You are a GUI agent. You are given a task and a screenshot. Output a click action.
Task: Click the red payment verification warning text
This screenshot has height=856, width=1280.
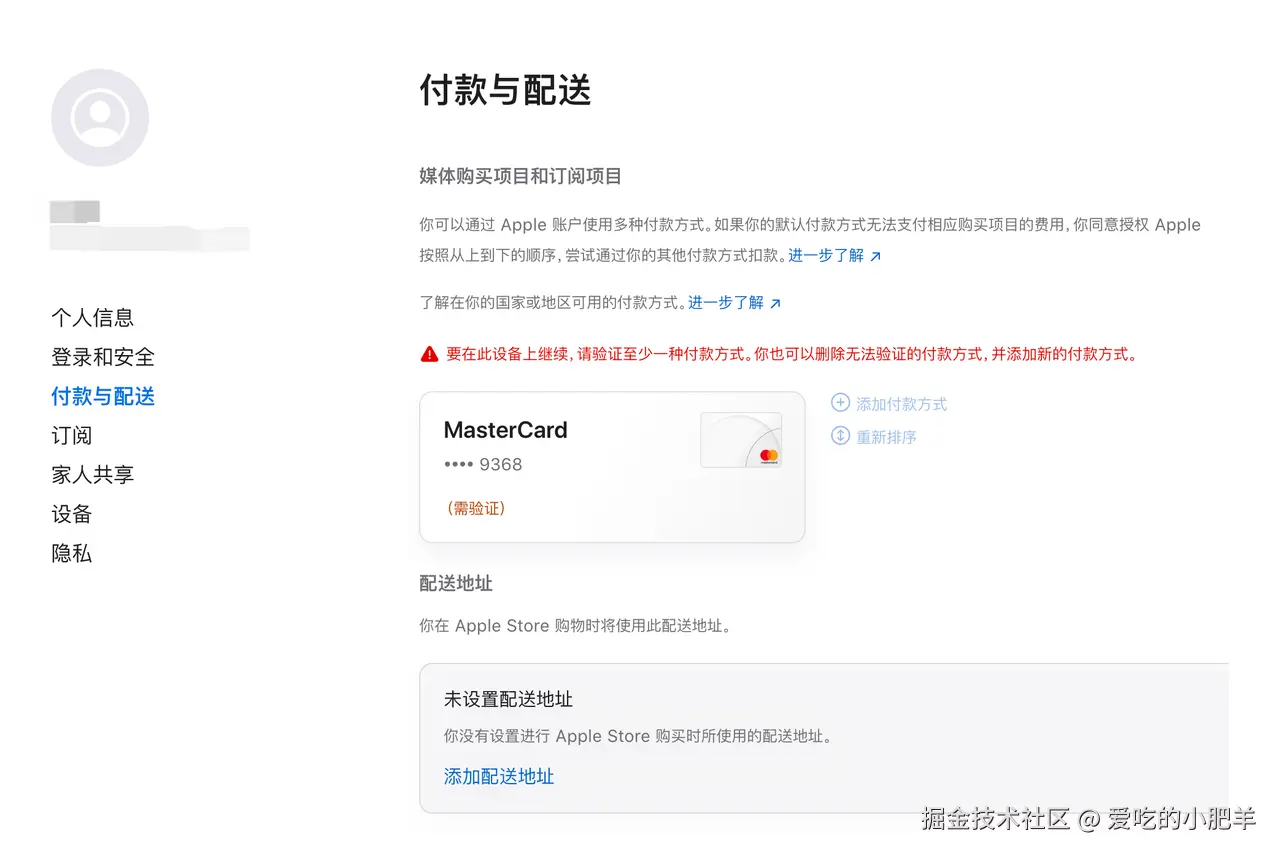tap(792, 354)
